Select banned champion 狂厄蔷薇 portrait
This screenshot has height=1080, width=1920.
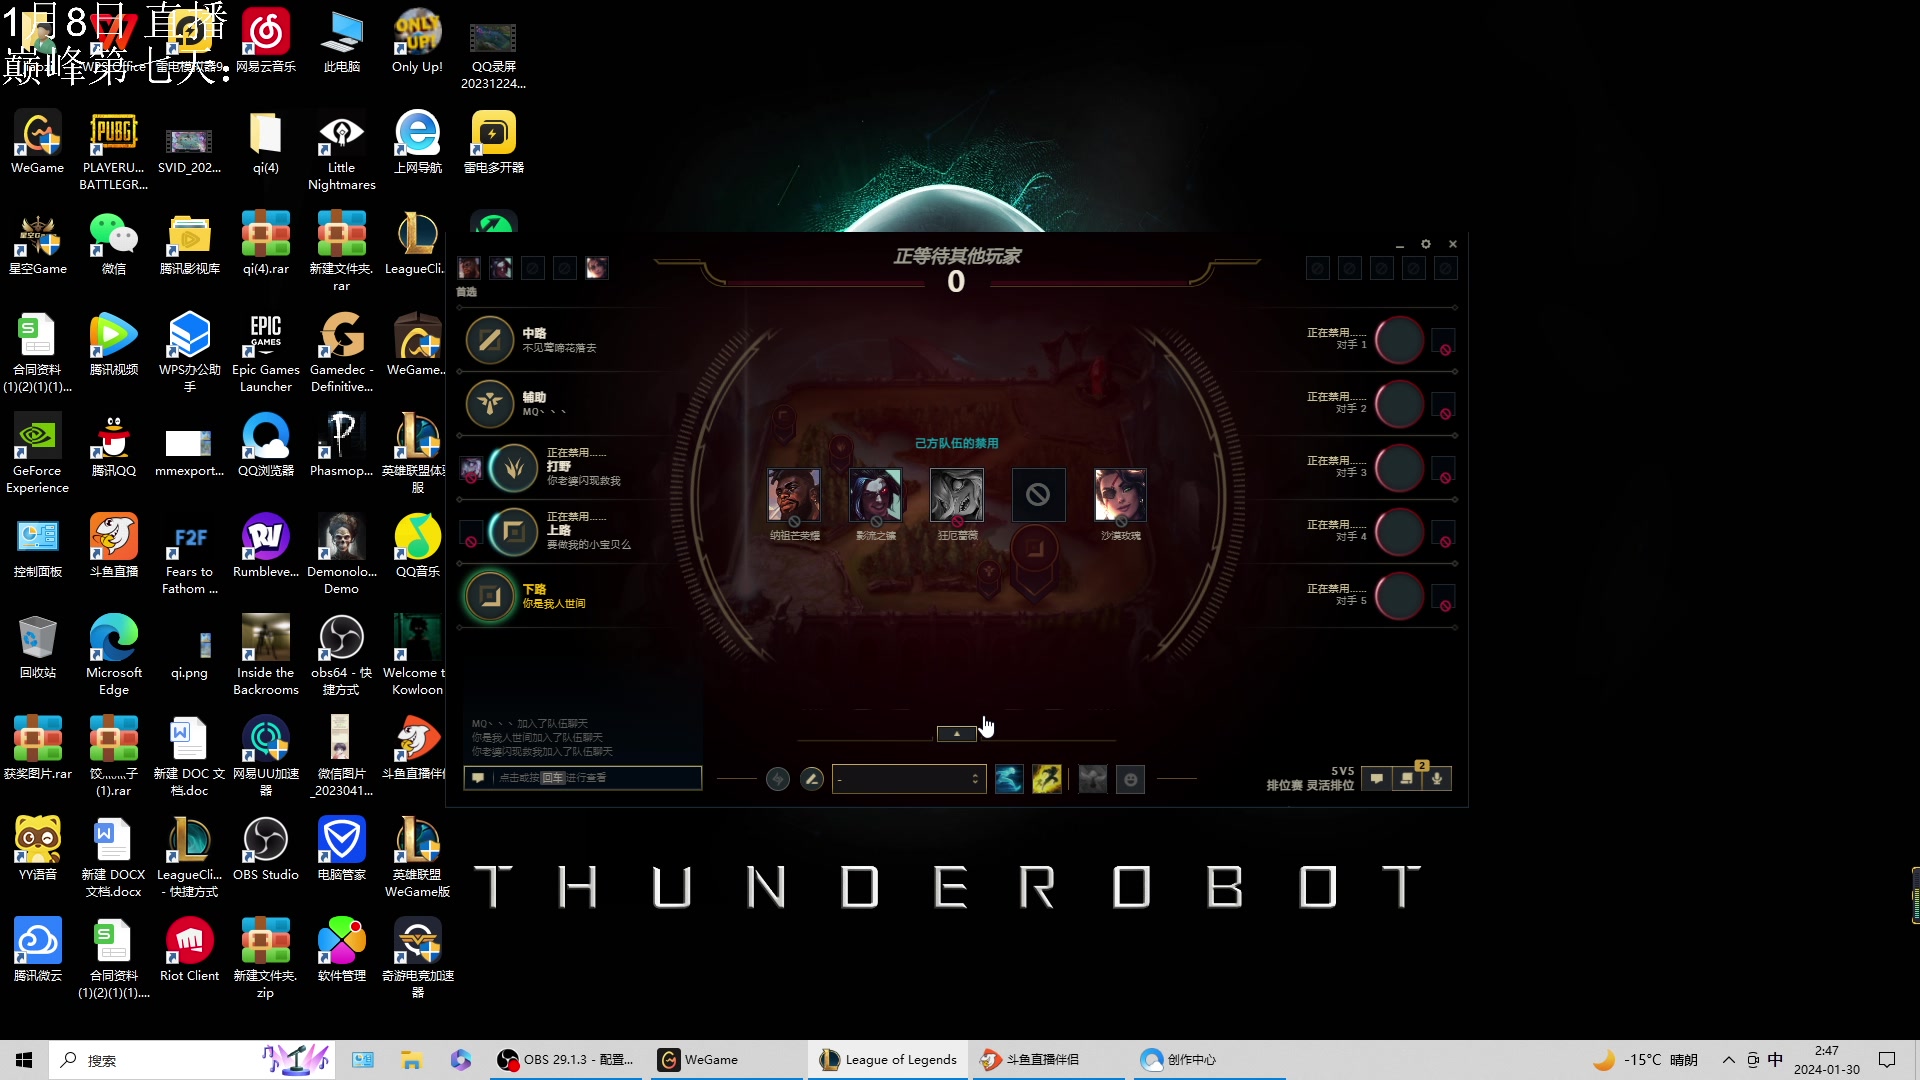coord(957,495)
